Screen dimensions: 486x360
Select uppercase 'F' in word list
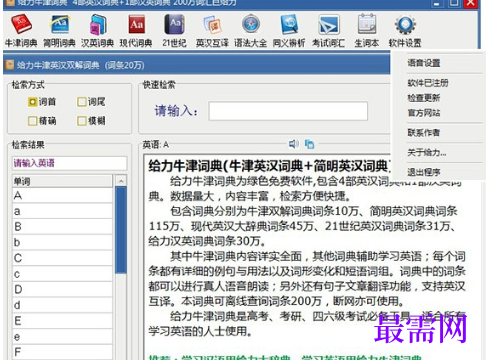[x=62, y=352]
